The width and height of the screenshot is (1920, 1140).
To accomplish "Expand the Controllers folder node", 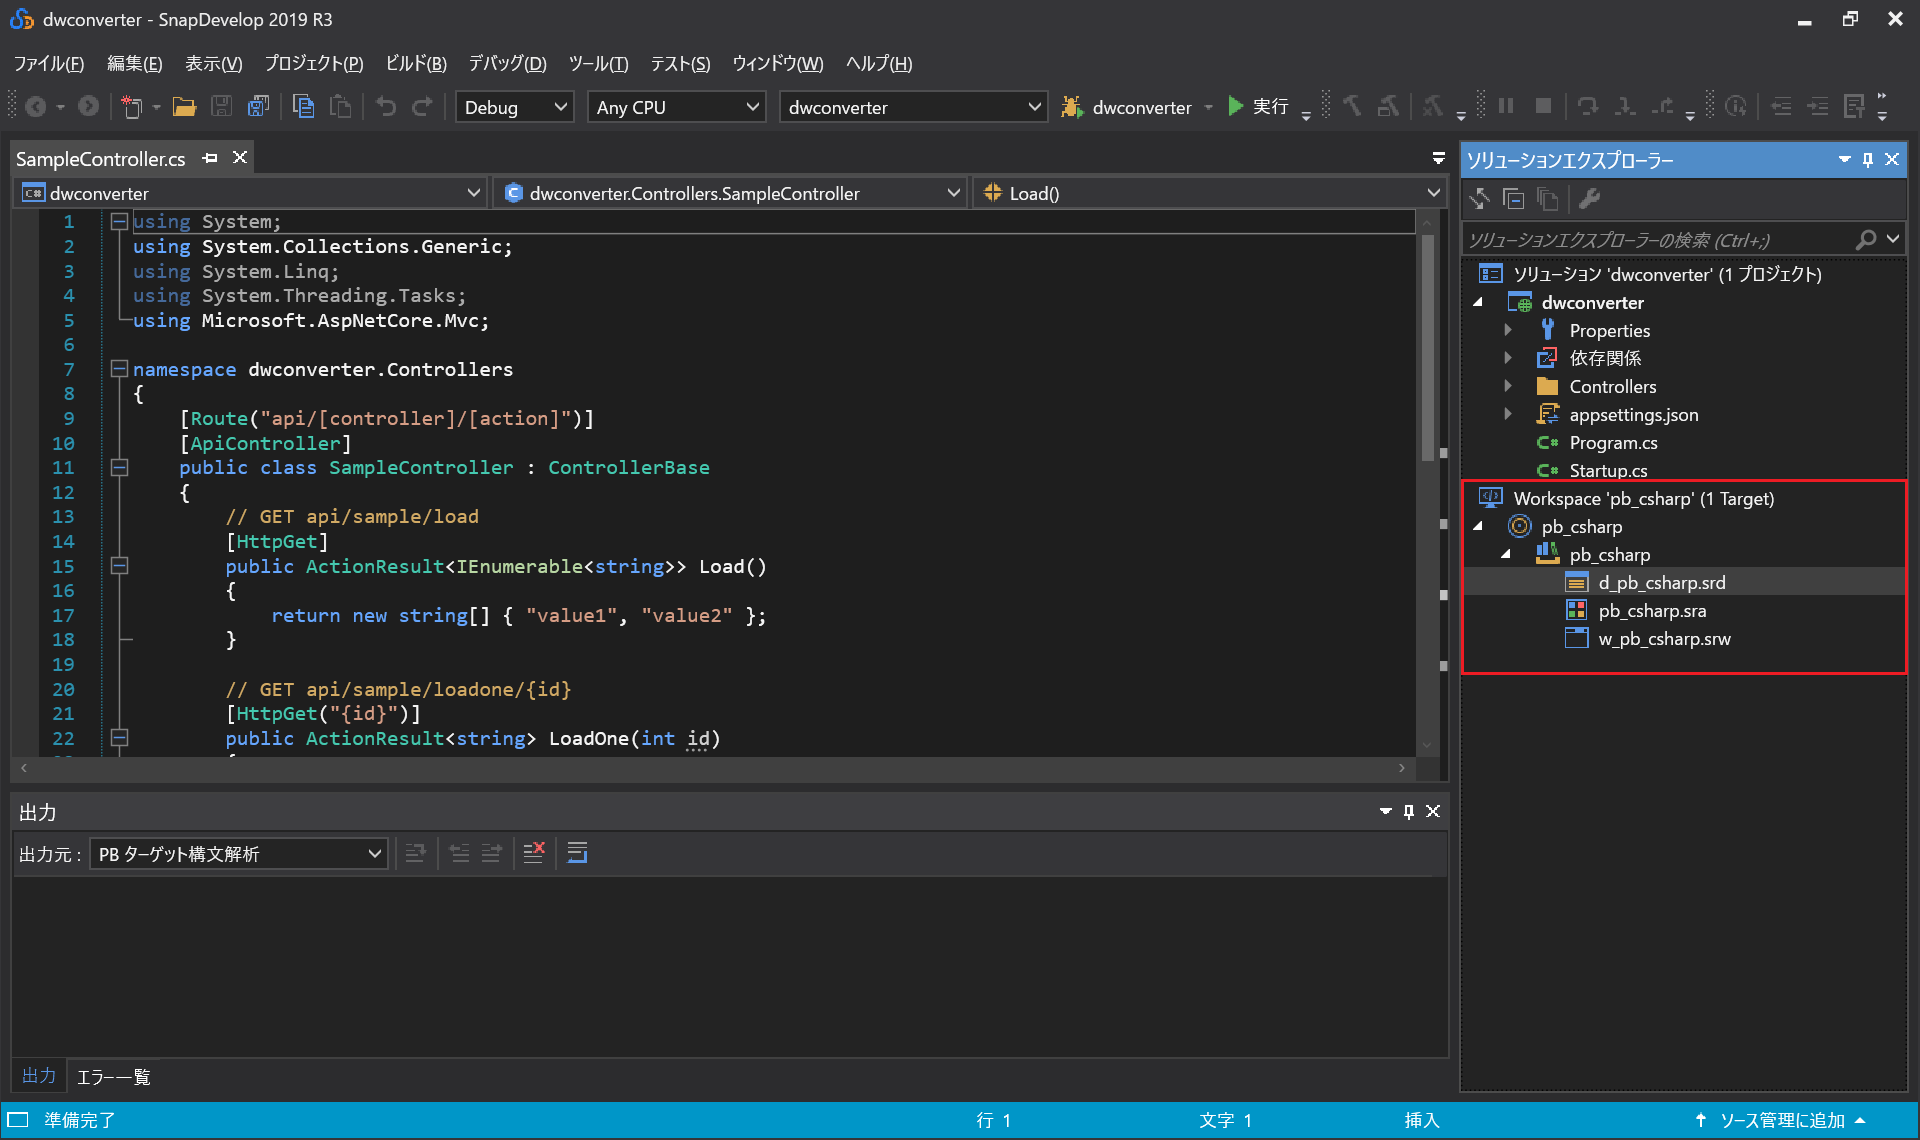I will point(1508,386).
